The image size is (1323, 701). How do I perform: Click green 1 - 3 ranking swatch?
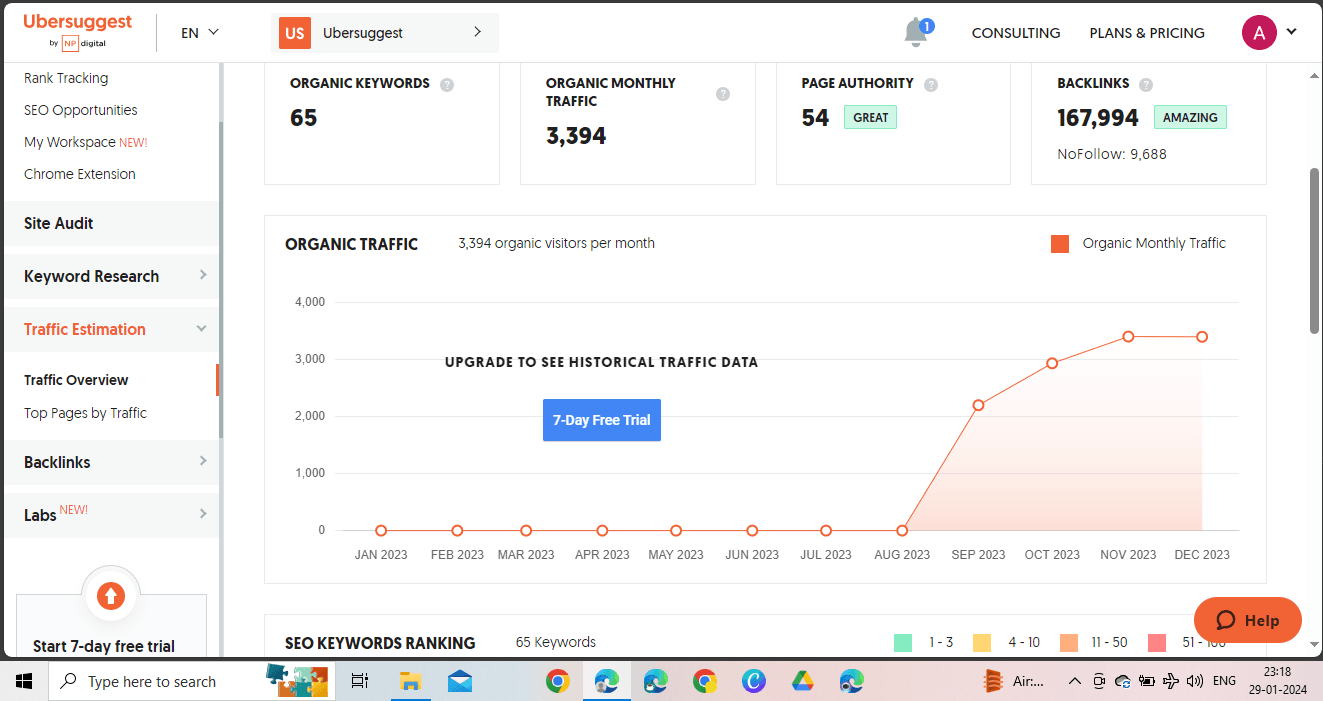click(903, 643)
